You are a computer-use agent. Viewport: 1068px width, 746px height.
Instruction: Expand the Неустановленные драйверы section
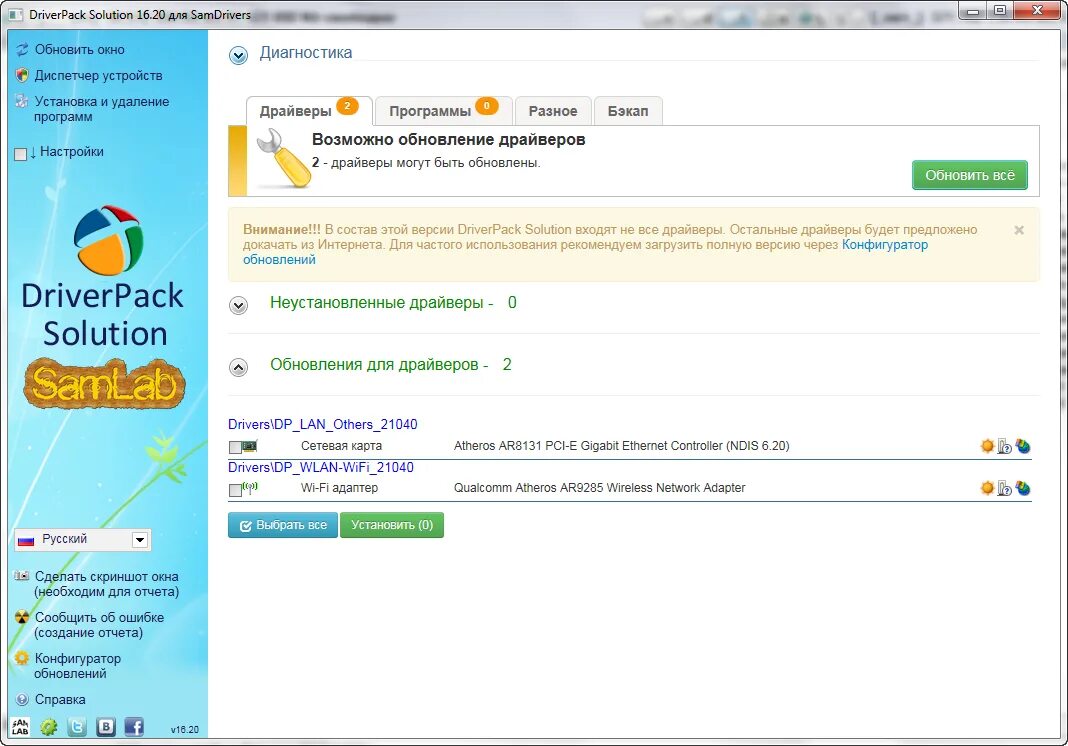[238, 305]
